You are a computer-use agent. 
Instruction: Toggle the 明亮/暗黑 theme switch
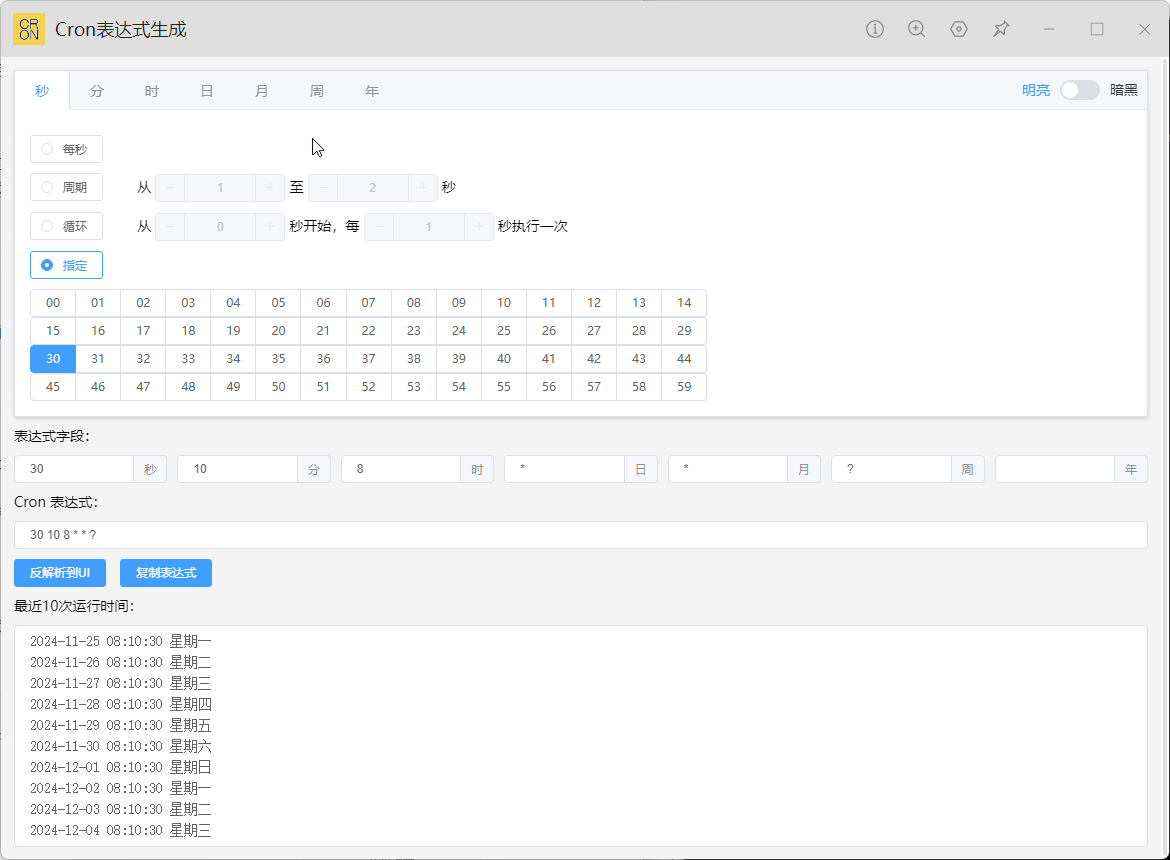1079,90
